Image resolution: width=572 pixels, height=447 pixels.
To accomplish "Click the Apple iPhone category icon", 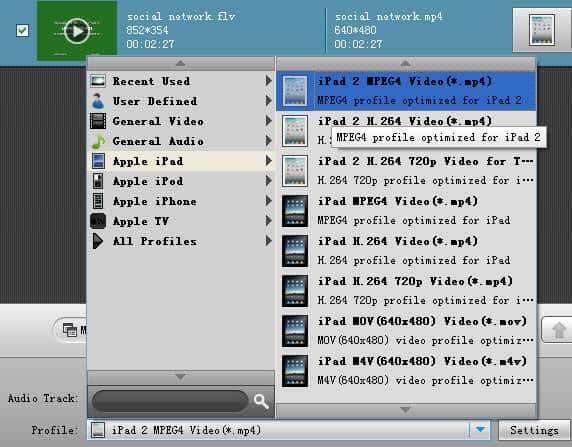I will [98, 201].
